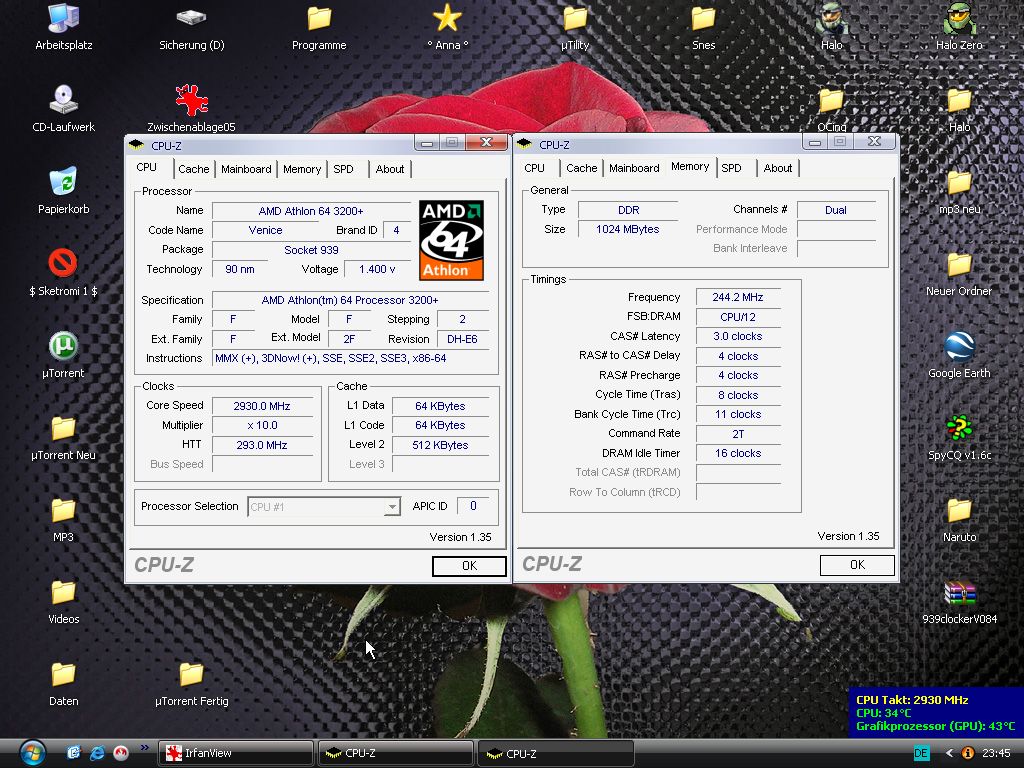Click the 'Venice' code name value
The width and height of the screenshot is (1024, 768).
[265, 231]
